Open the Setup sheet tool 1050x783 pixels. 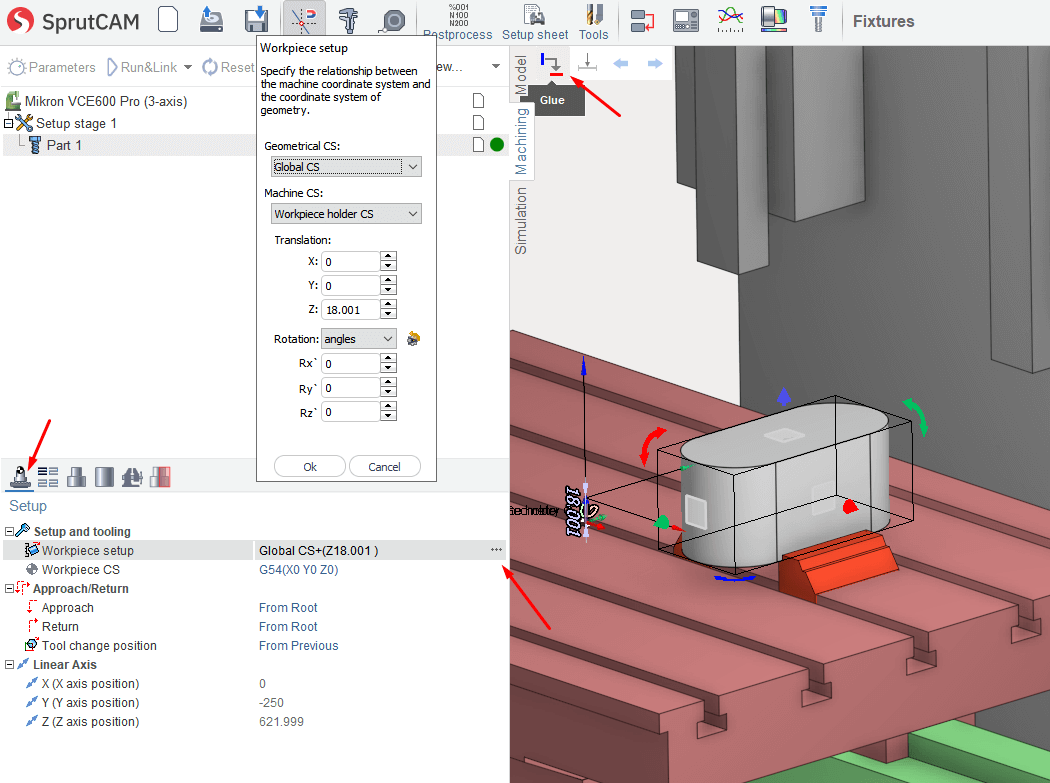point(535,21)
